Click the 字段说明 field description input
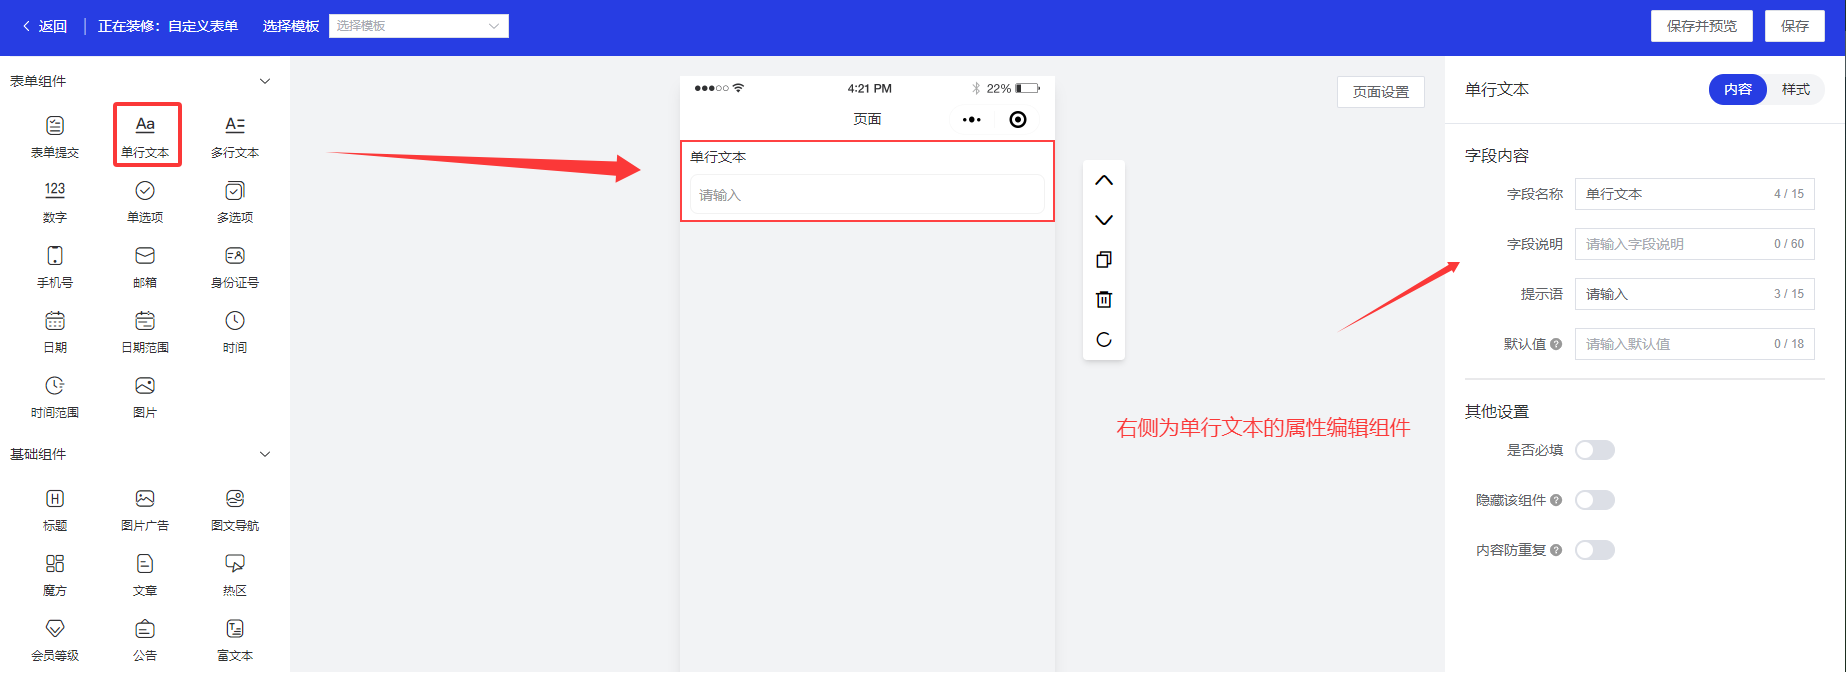Image resolution: width=1846 pixels, height=677 pixels. coord(1675,244)
